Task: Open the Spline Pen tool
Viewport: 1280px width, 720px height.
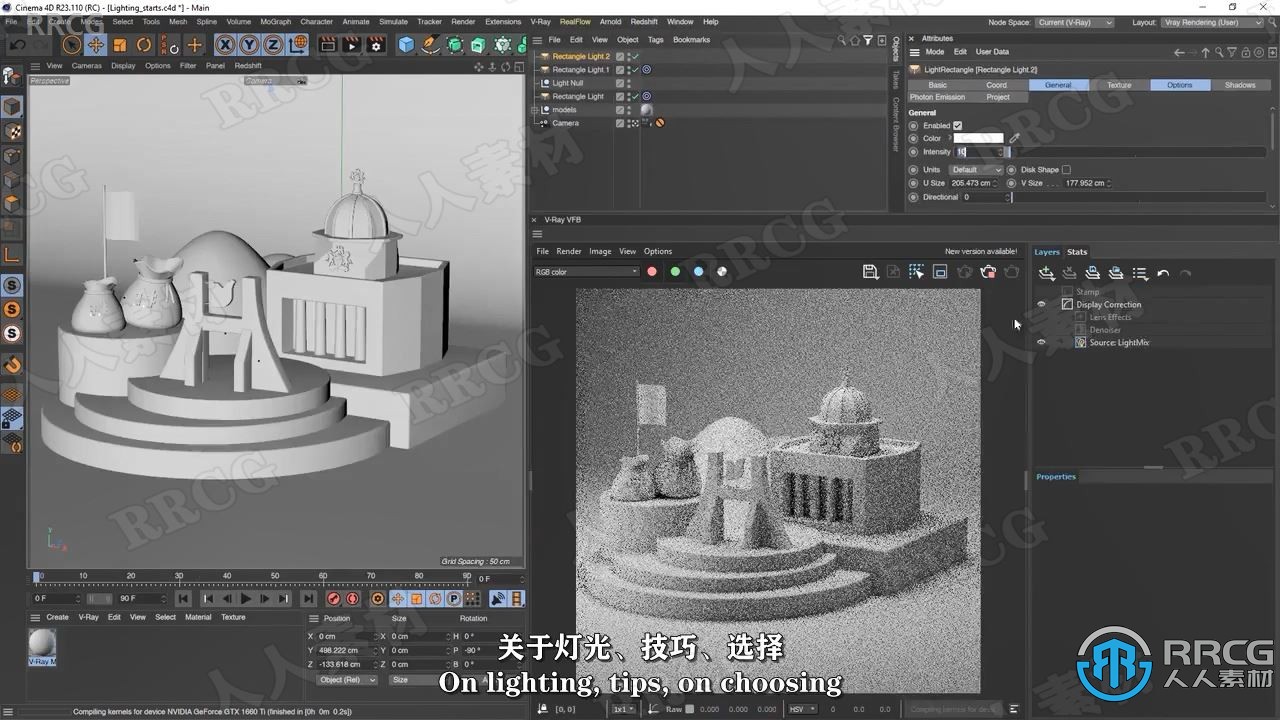Action: point(430,44)
